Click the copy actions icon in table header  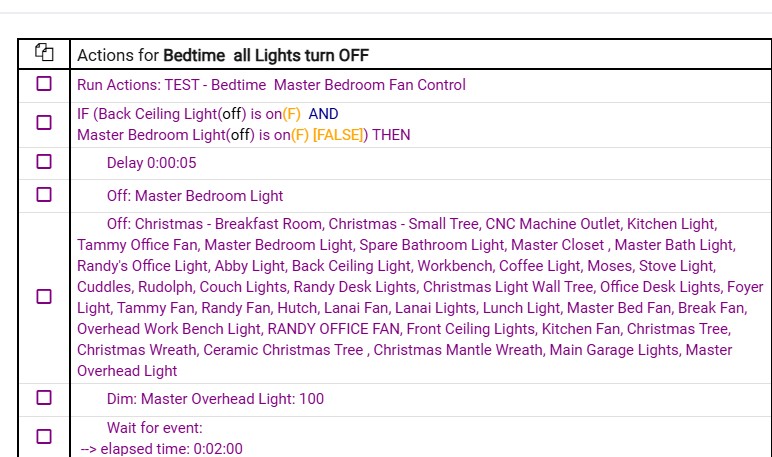click(44, 52)
